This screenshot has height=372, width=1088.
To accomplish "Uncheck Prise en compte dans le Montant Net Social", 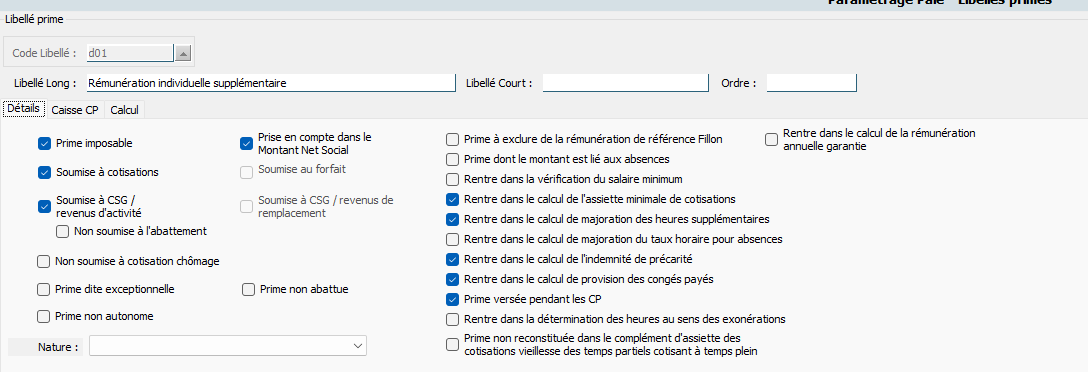I will click(x=246, y=144).
